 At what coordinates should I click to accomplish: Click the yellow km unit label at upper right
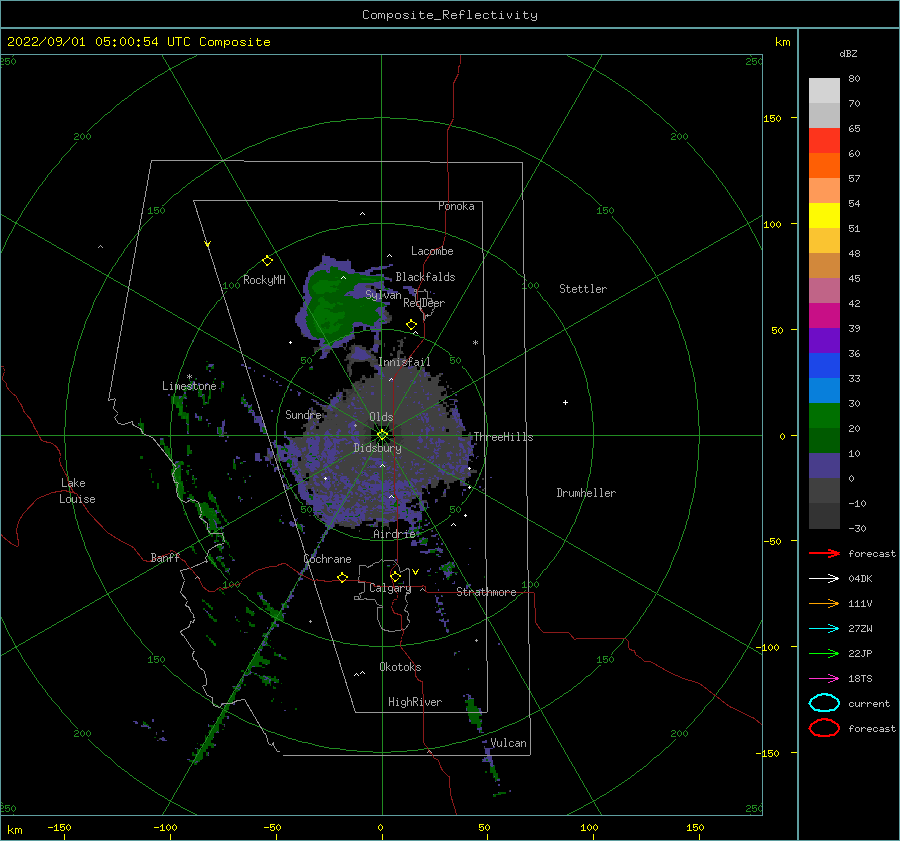[782, 42]
